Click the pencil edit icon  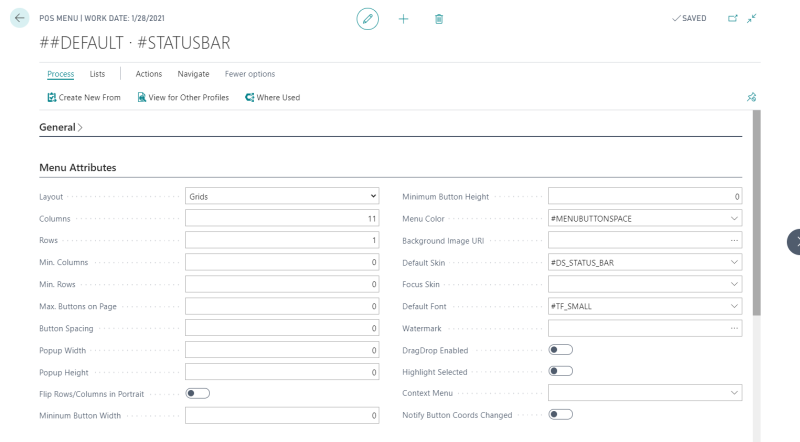click(x=367, y=19)
